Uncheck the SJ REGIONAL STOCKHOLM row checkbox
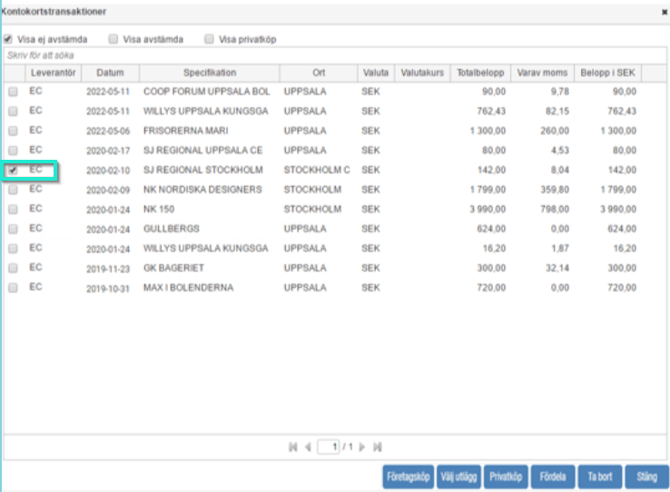 click(x=13, y=170)
